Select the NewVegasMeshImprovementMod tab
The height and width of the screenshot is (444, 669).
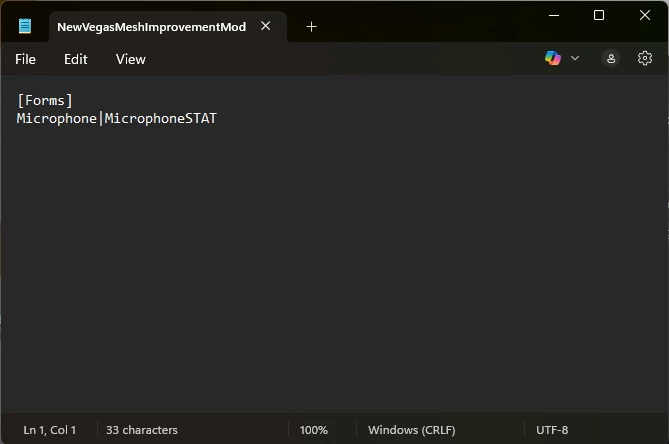(x=150, y=27)
